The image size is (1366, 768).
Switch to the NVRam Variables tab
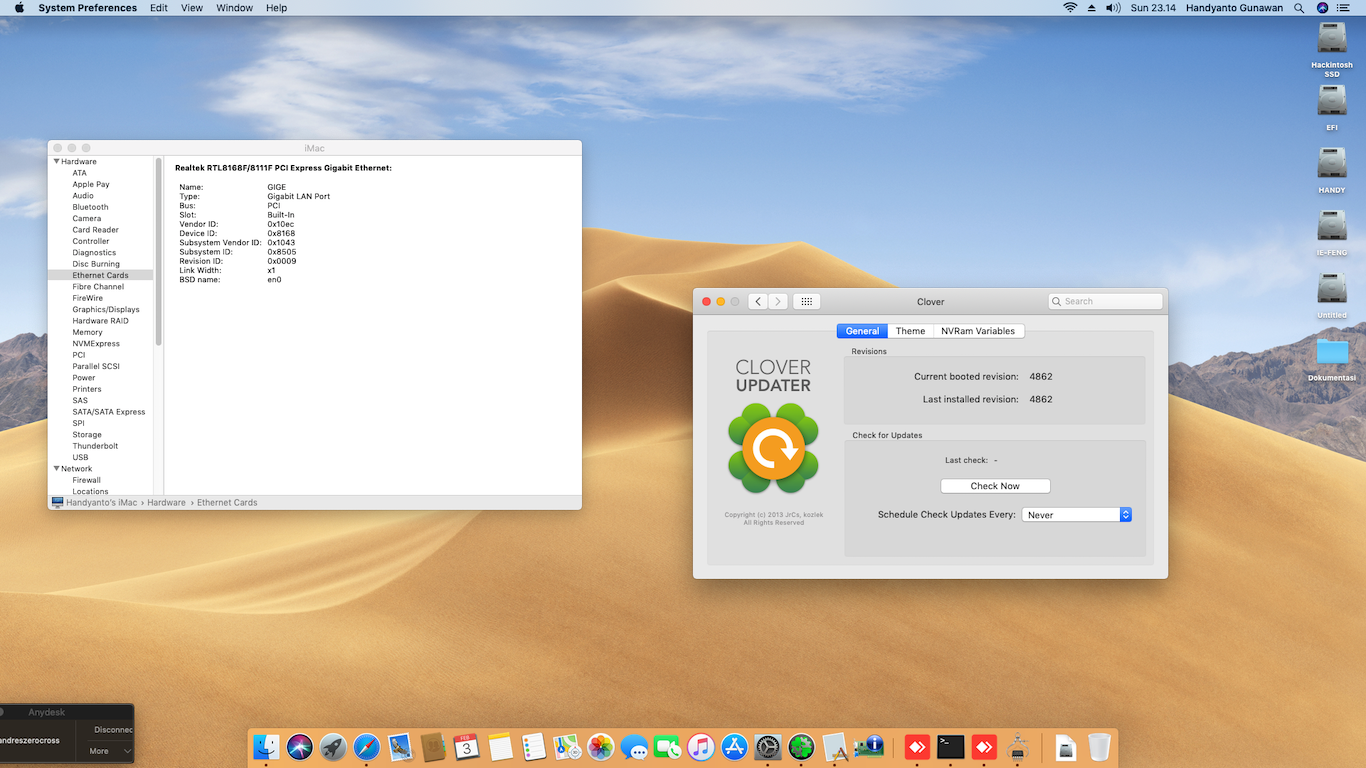pyautogui.click(x=978, y=331)
